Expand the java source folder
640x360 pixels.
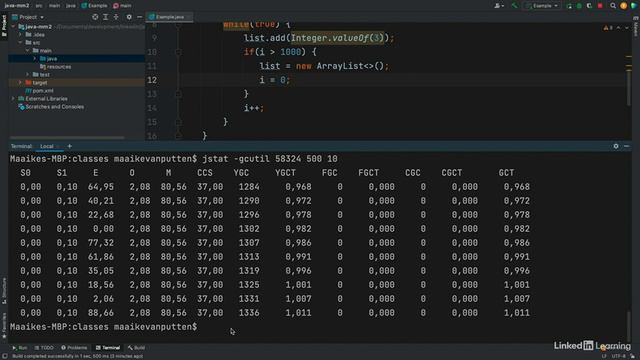click(35, 59)
